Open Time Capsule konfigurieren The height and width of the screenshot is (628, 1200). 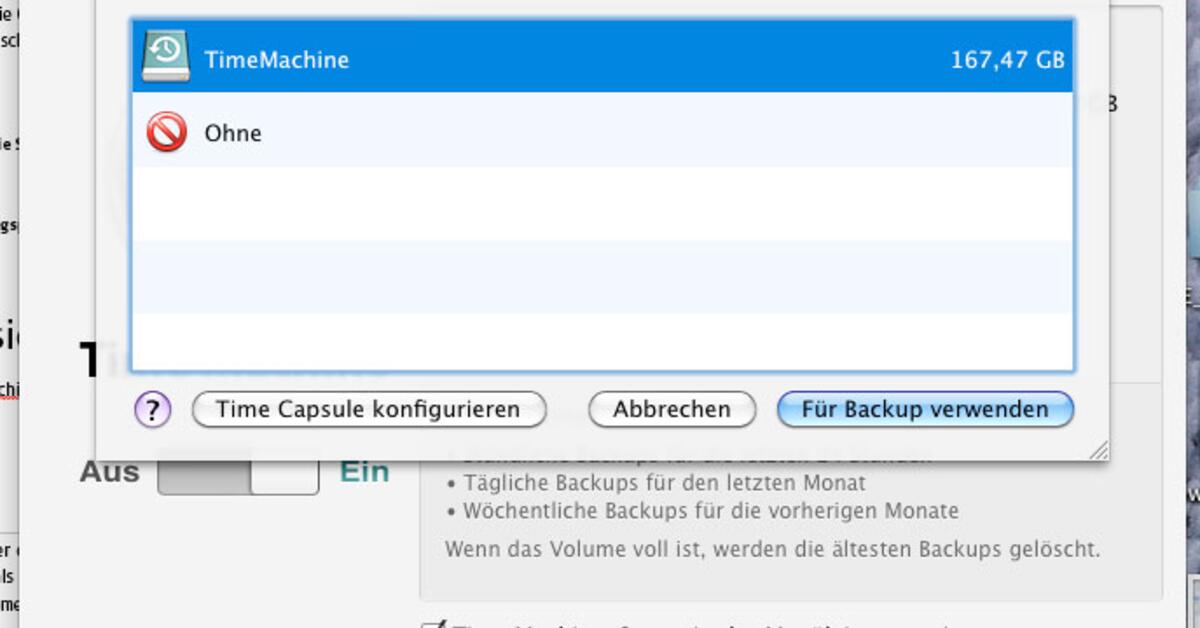(369, 409)
